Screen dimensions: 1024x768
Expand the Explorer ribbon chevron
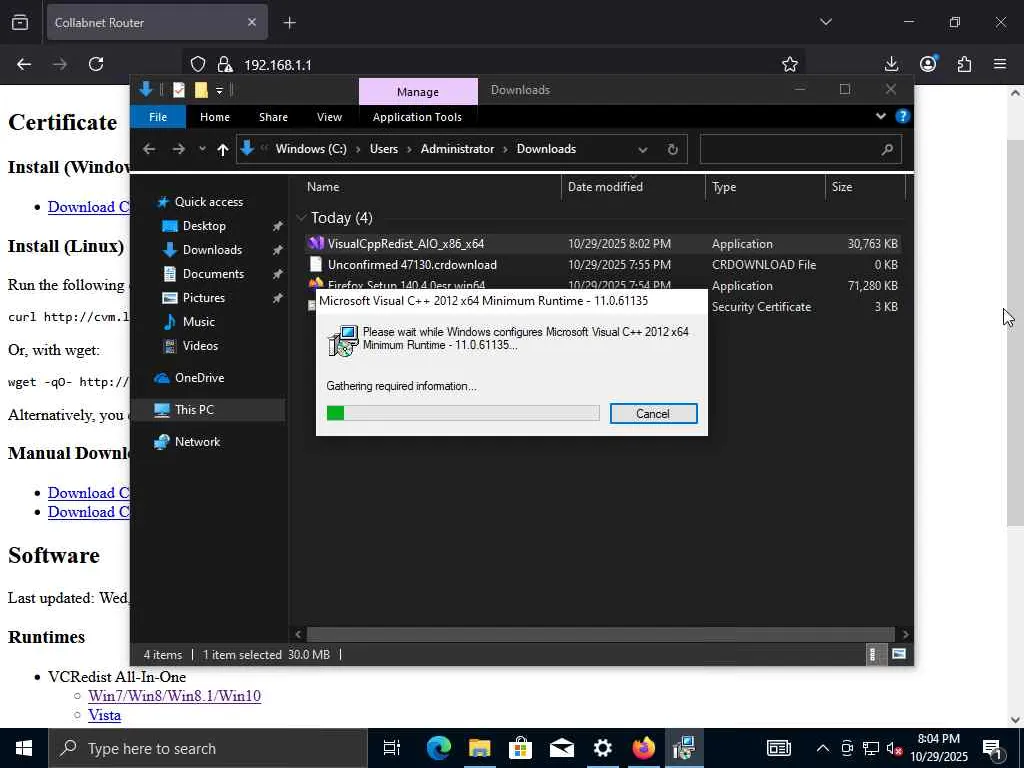pyautogui.click(x=881, y=116)
